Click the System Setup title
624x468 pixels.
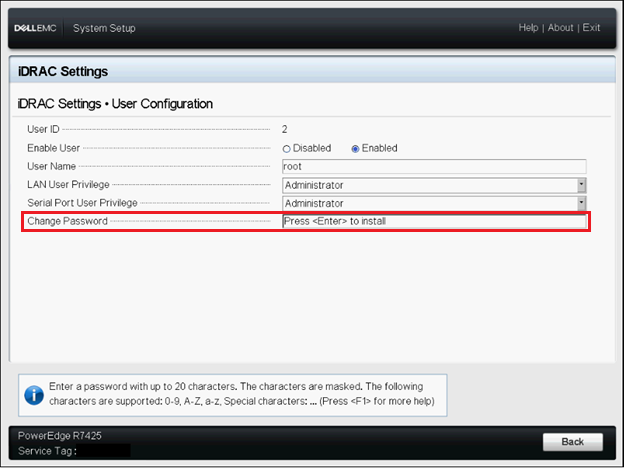104,28
